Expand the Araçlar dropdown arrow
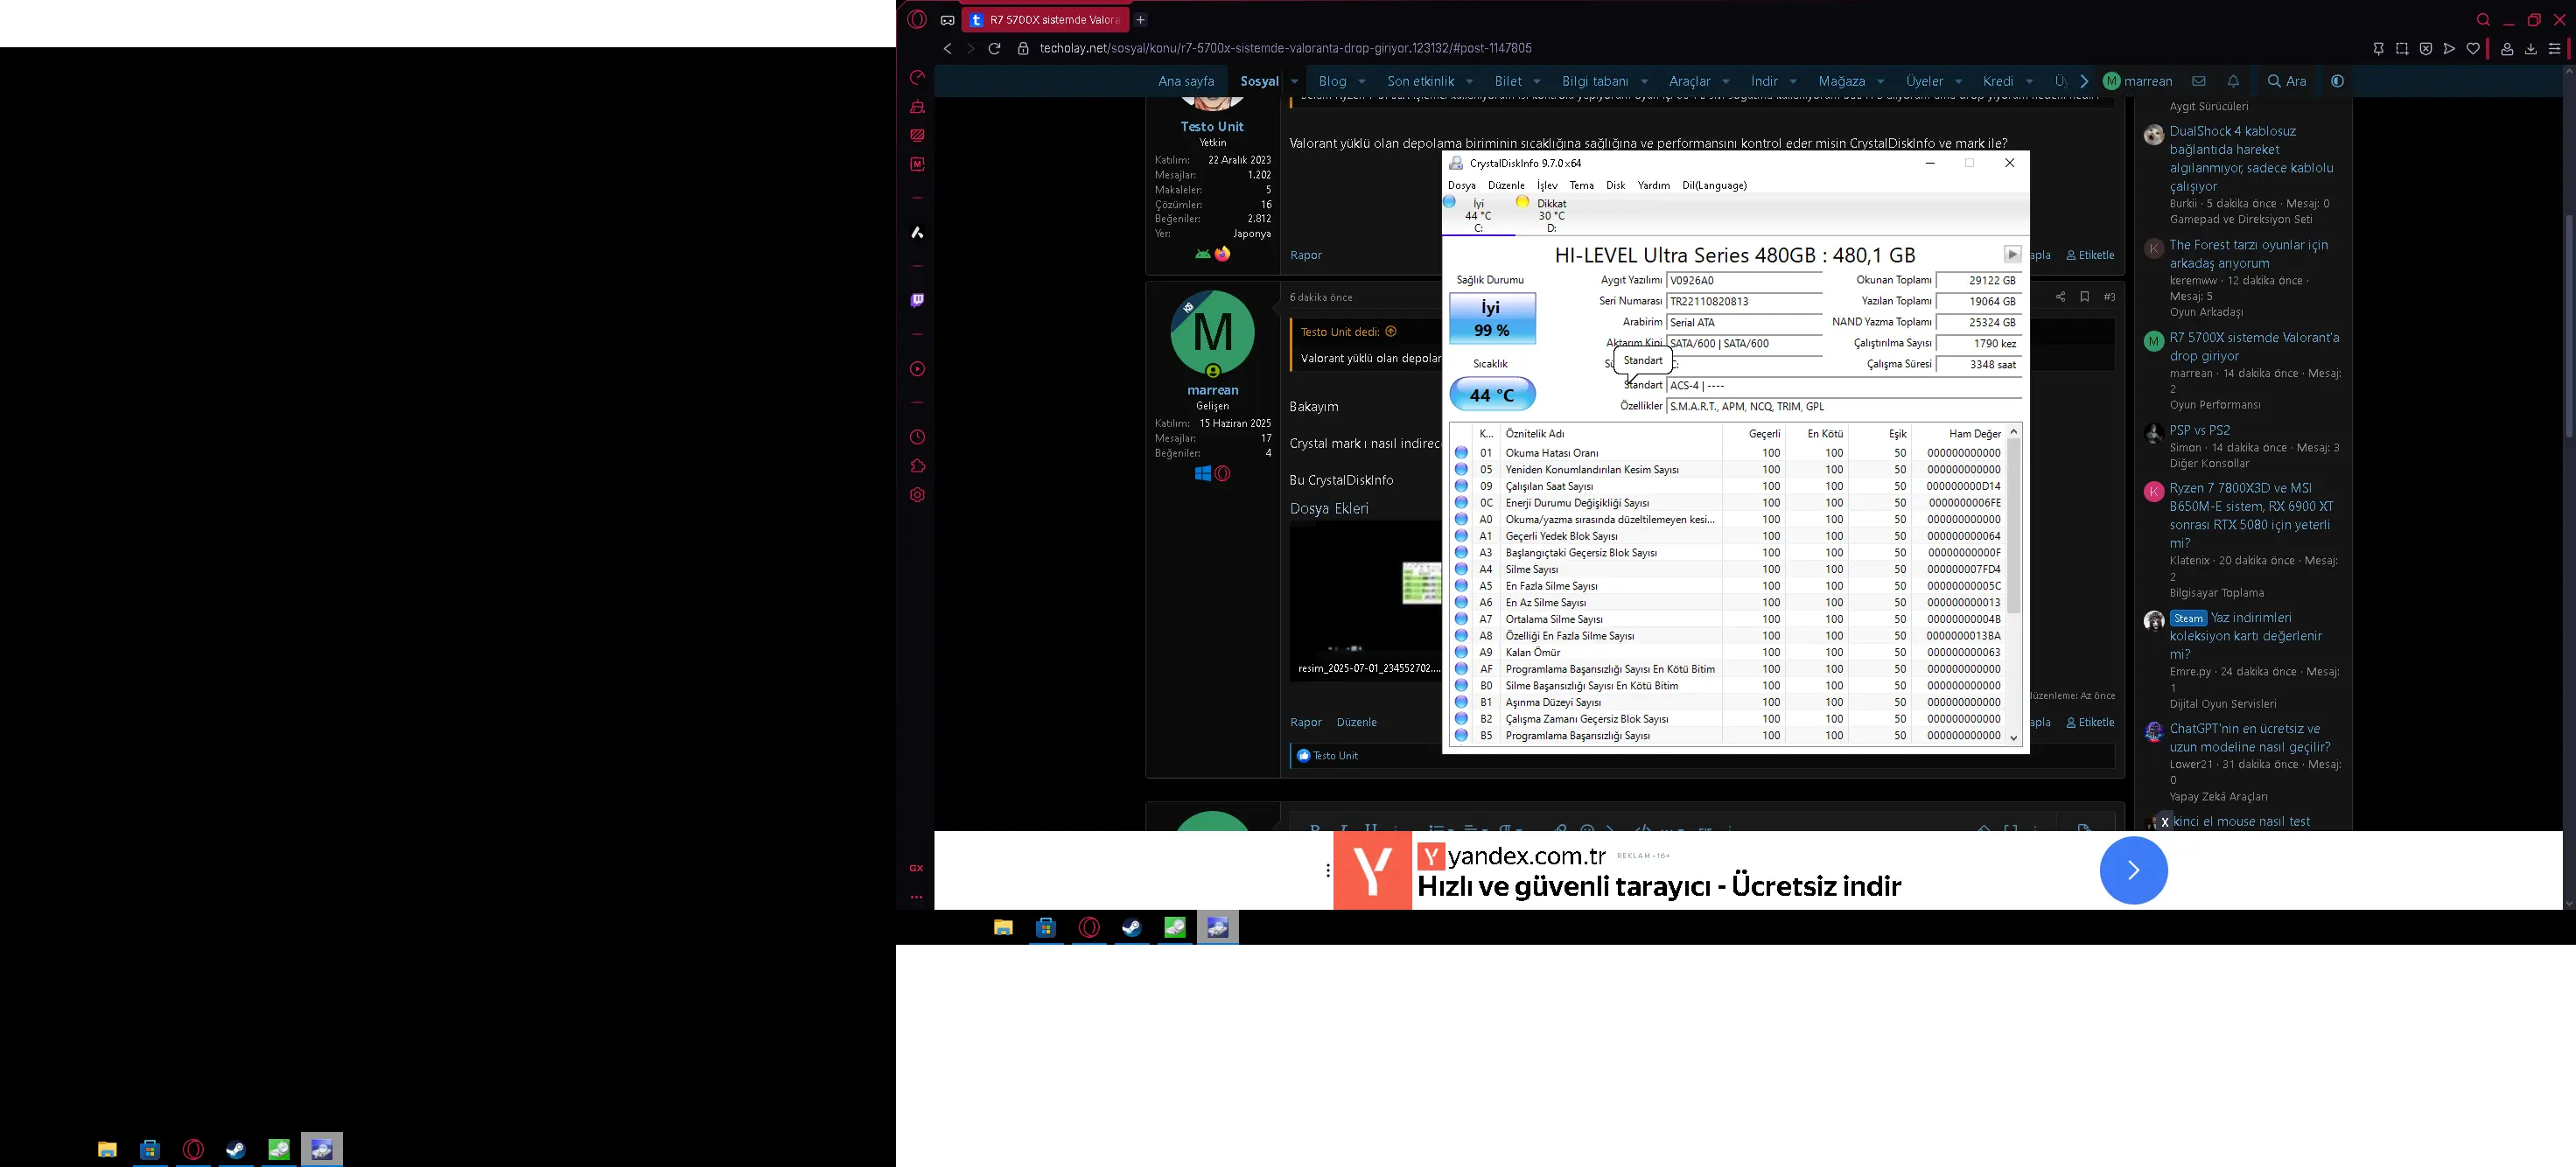This screenshot has width=2576, height=1167. 1725,81
